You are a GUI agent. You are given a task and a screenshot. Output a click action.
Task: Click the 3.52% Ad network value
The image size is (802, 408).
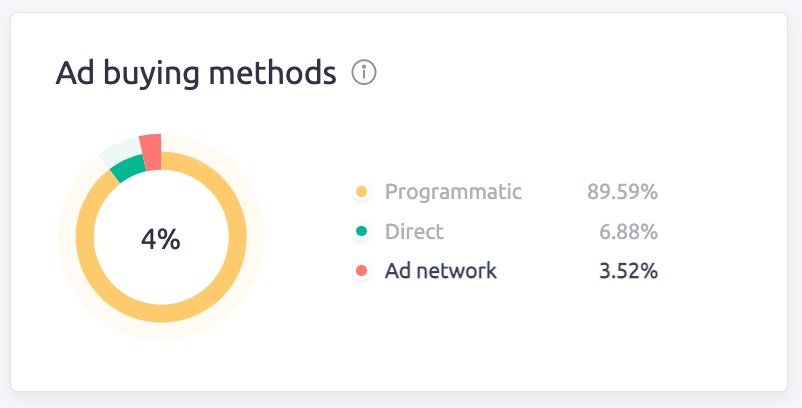coord(628,271)
